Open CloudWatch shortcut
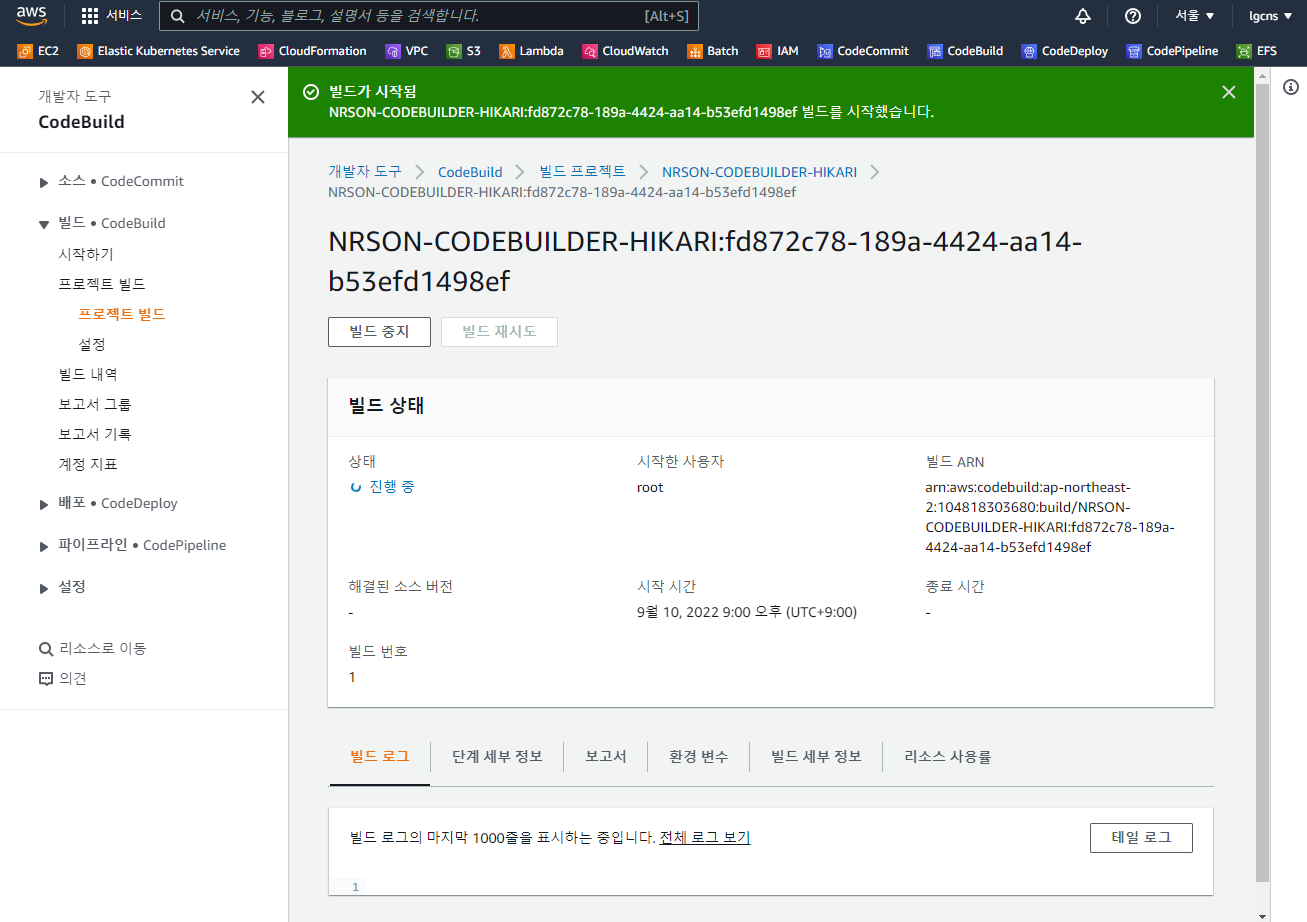1307x922 pixels. pos(625,51)
